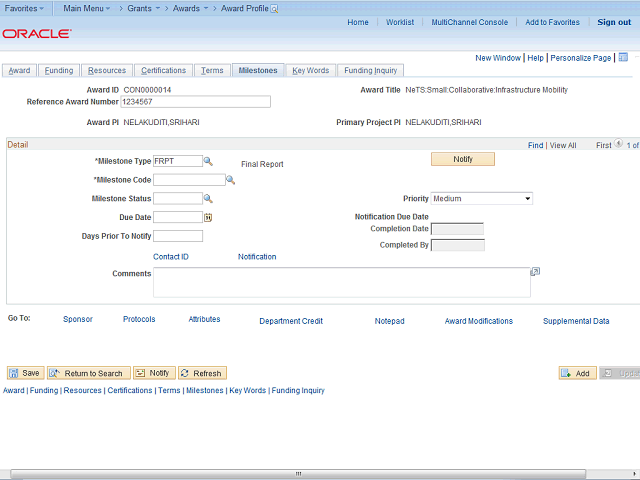Open the Contact ID link
Image resolution: width=640 pixels, height=480 pixels.
(171, 257)
